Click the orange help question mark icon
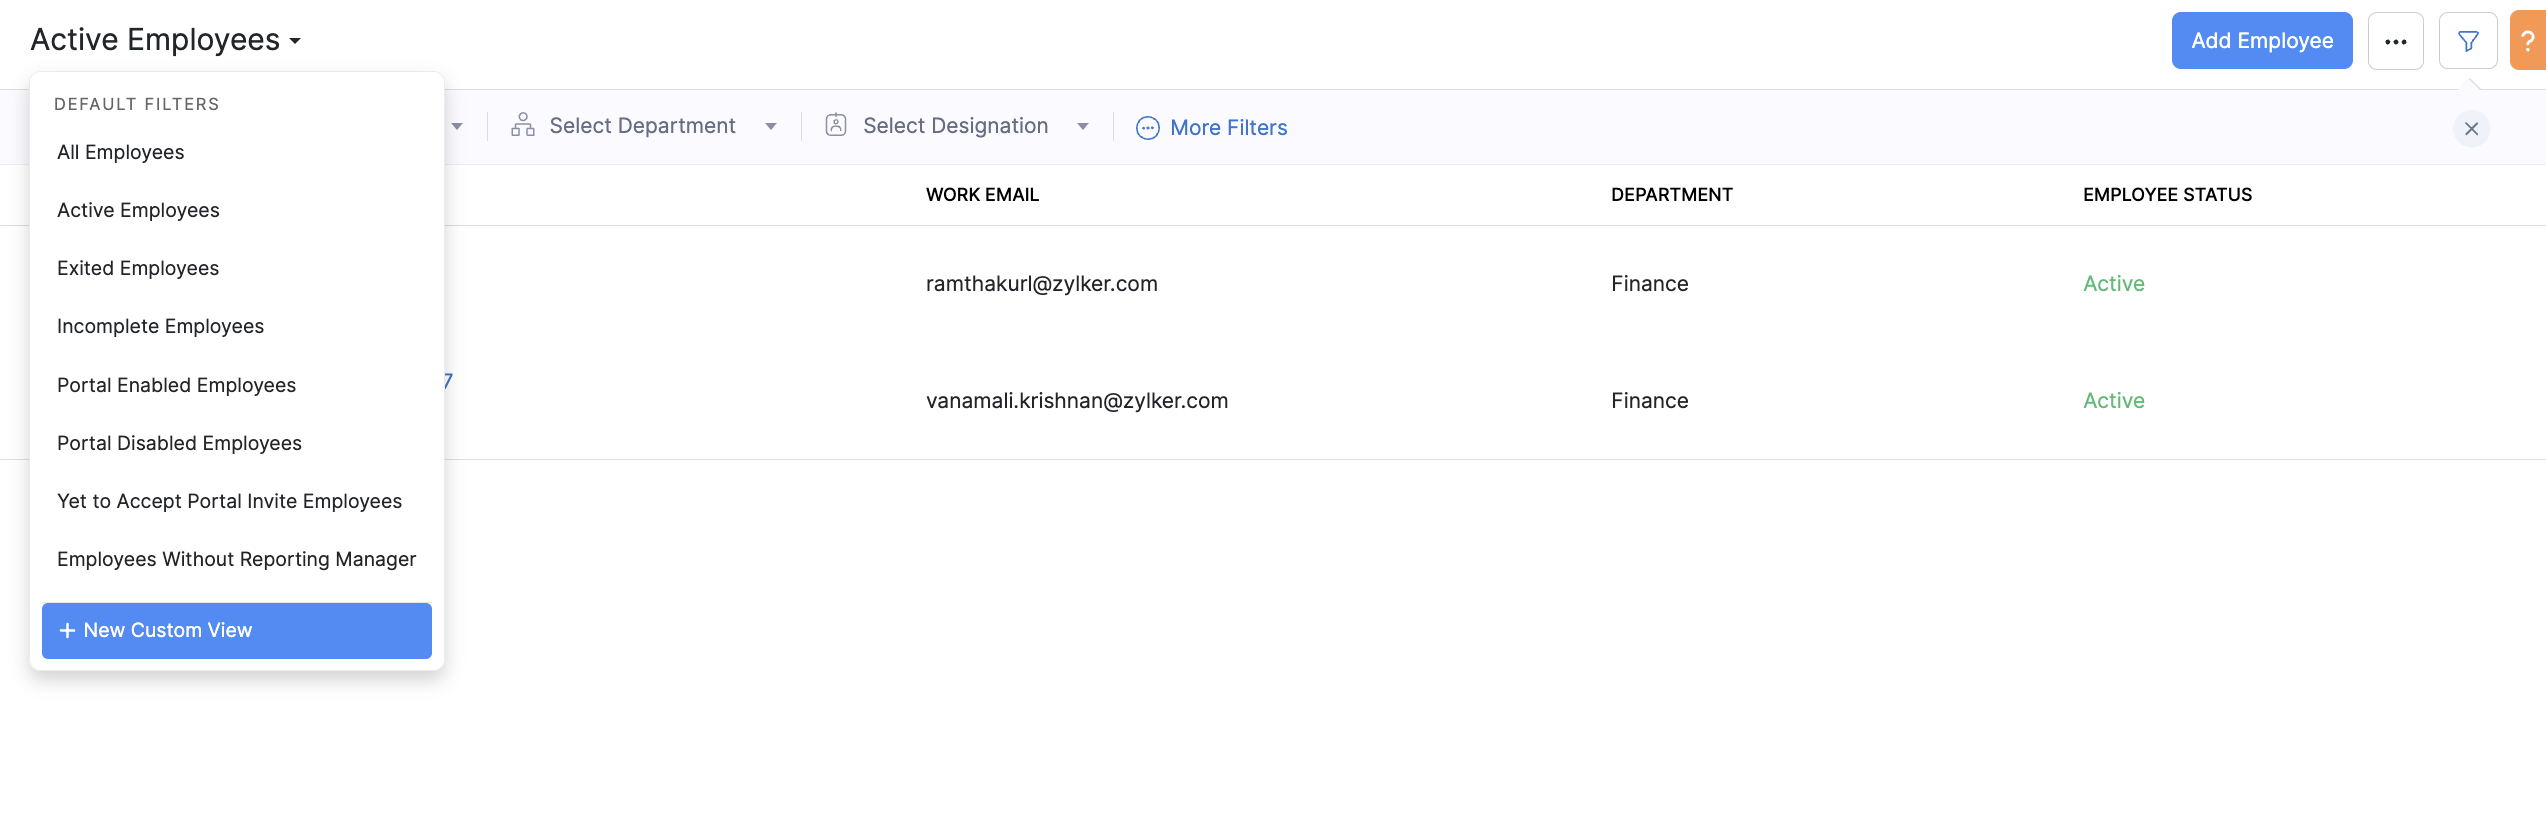Viewport: 2546px width, 826px height. tap(2527, 41)
